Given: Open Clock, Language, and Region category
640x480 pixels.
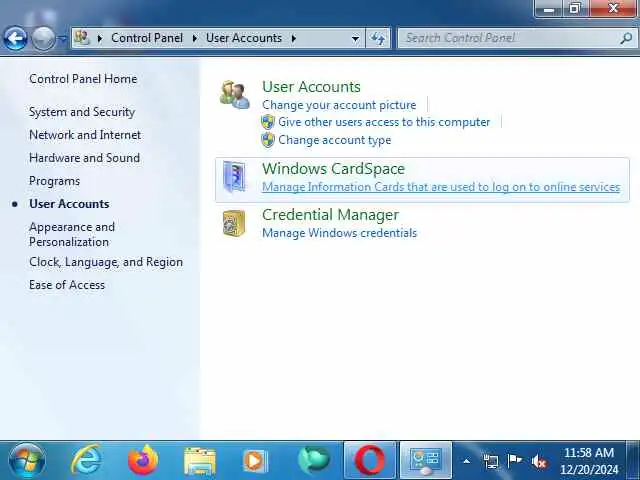Looking at the screenshot, I should tap(106, 262).
